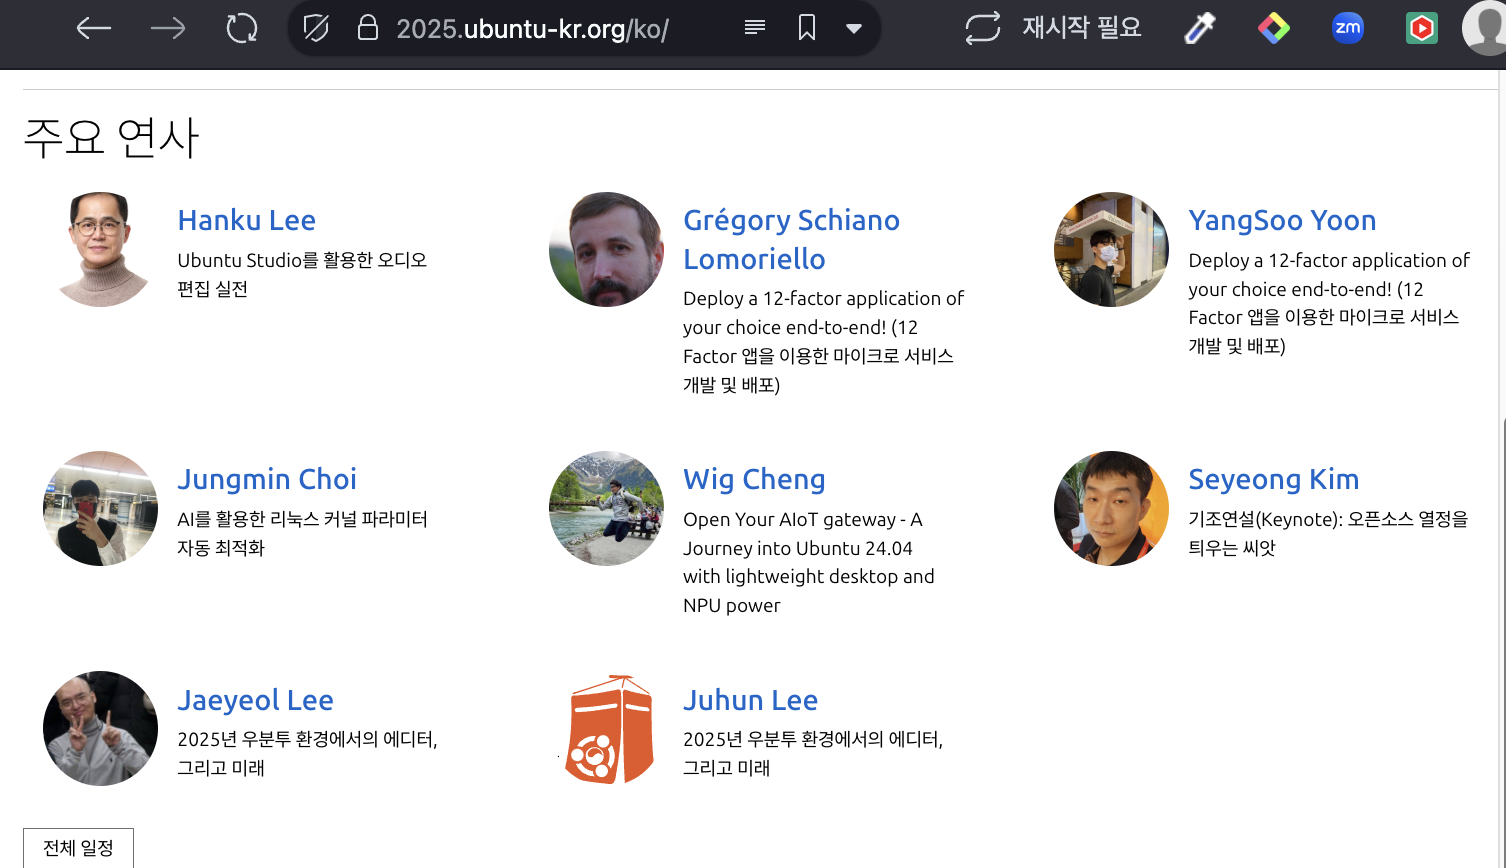The image size is (1506, 868).
Task: Click the 재시작 필요 update button
Action: [1053, 27]
